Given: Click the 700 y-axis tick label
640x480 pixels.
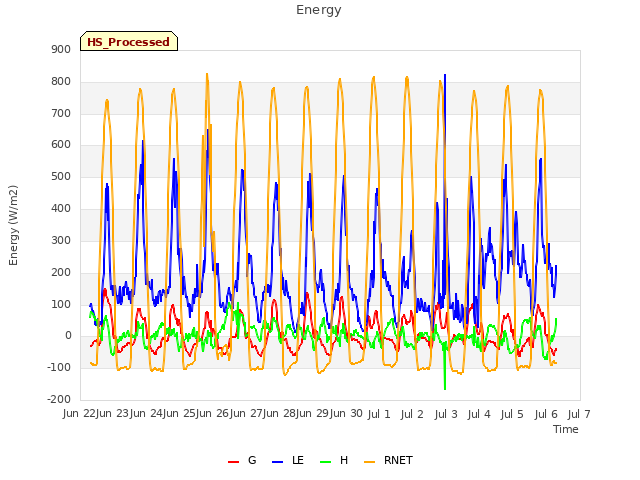Looking at the screenshot, I should [x=61, y=113].
